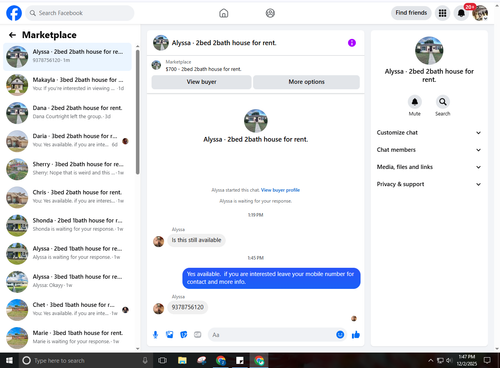Open the notifications bell with red badge
The image size is (500, 368).
pos(461,13)
